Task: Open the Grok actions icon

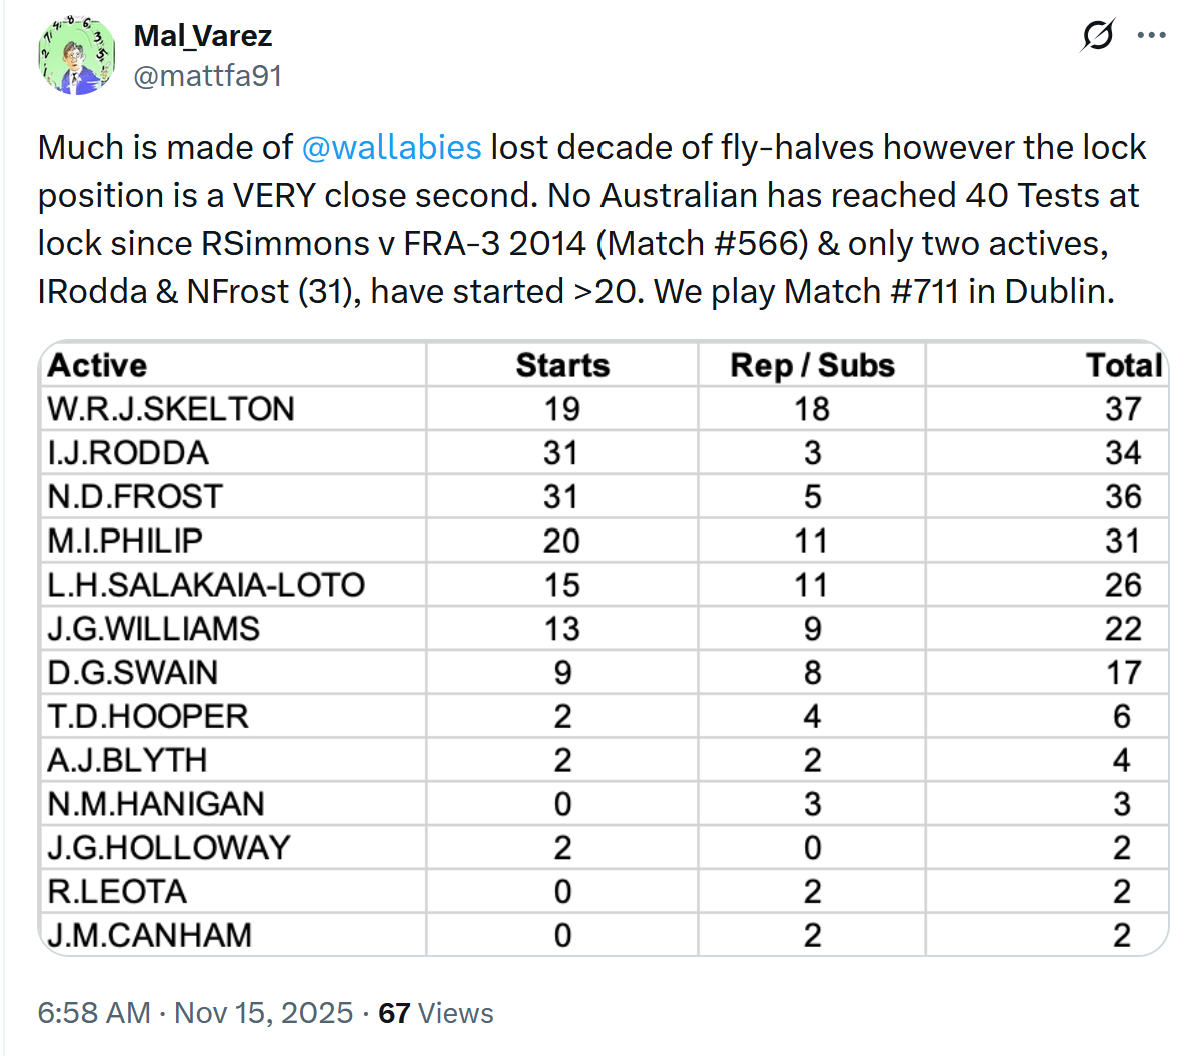Action: coord(1097,36)
